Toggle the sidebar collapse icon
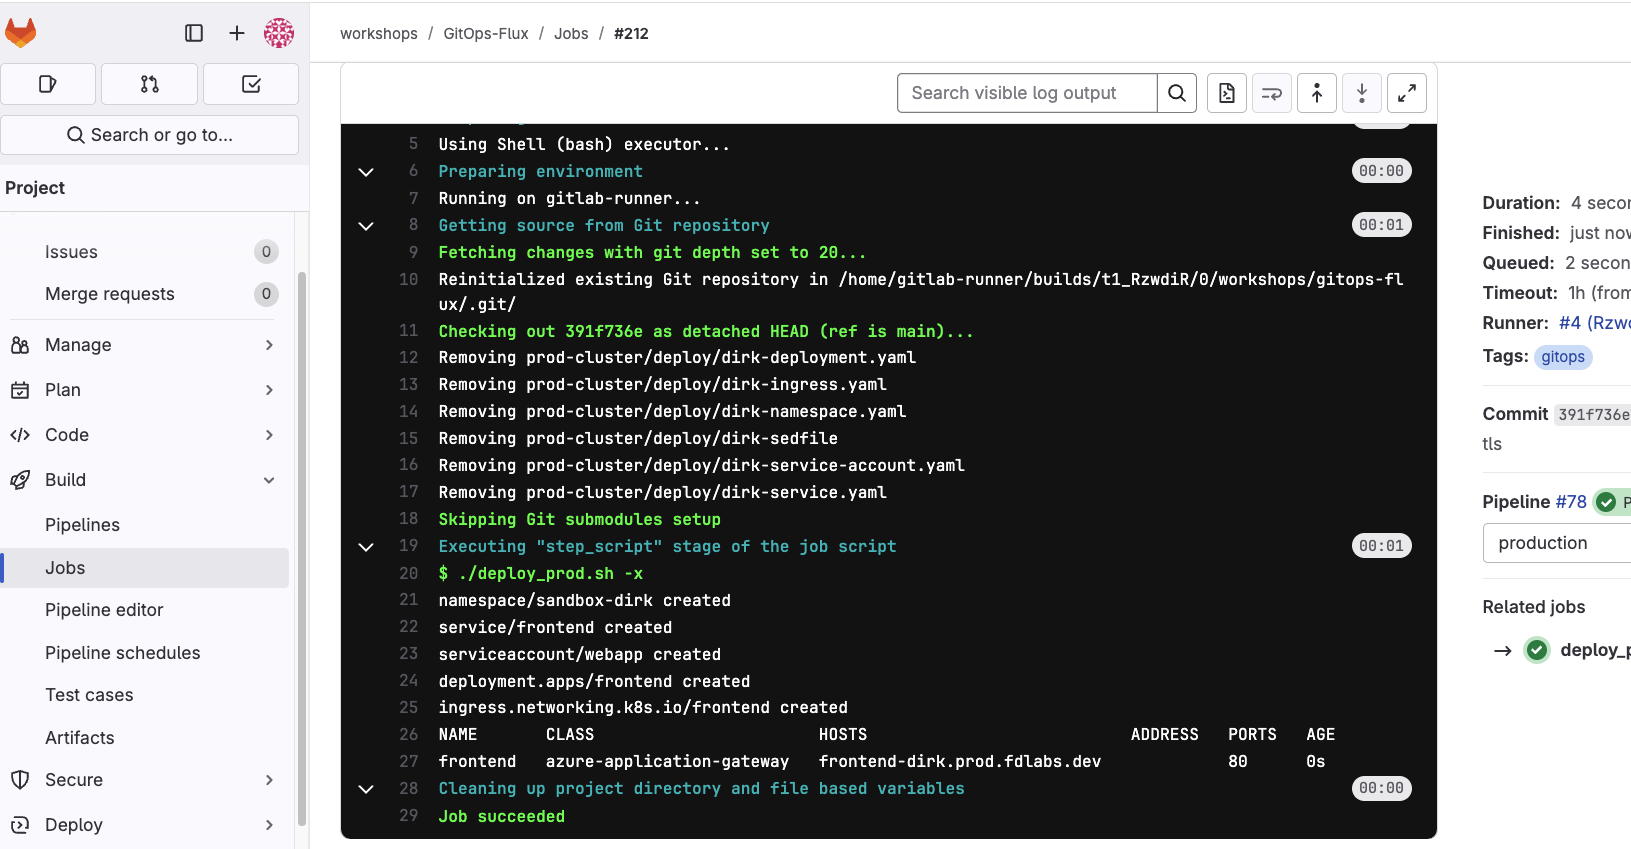 (194, 33)
